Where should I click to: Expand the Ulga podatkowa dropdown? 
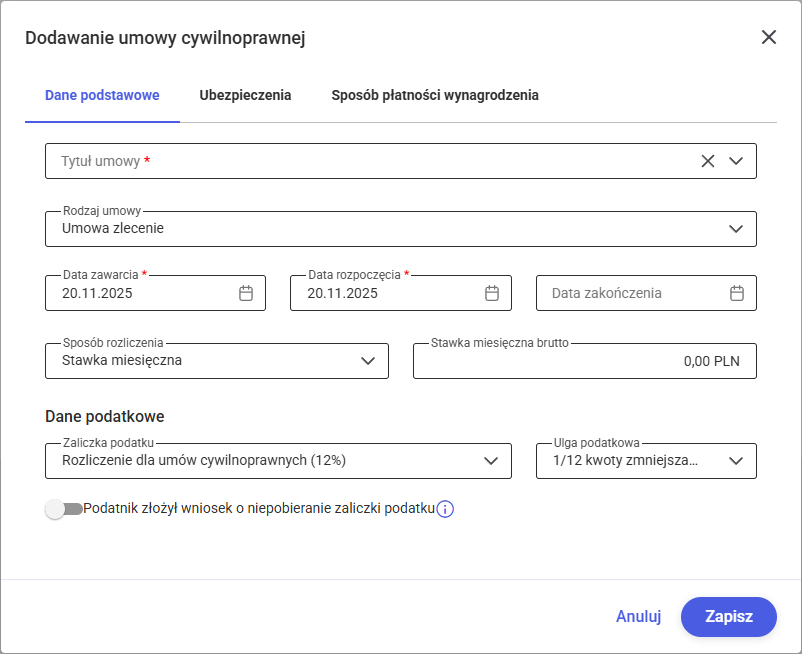coord(737,461)
